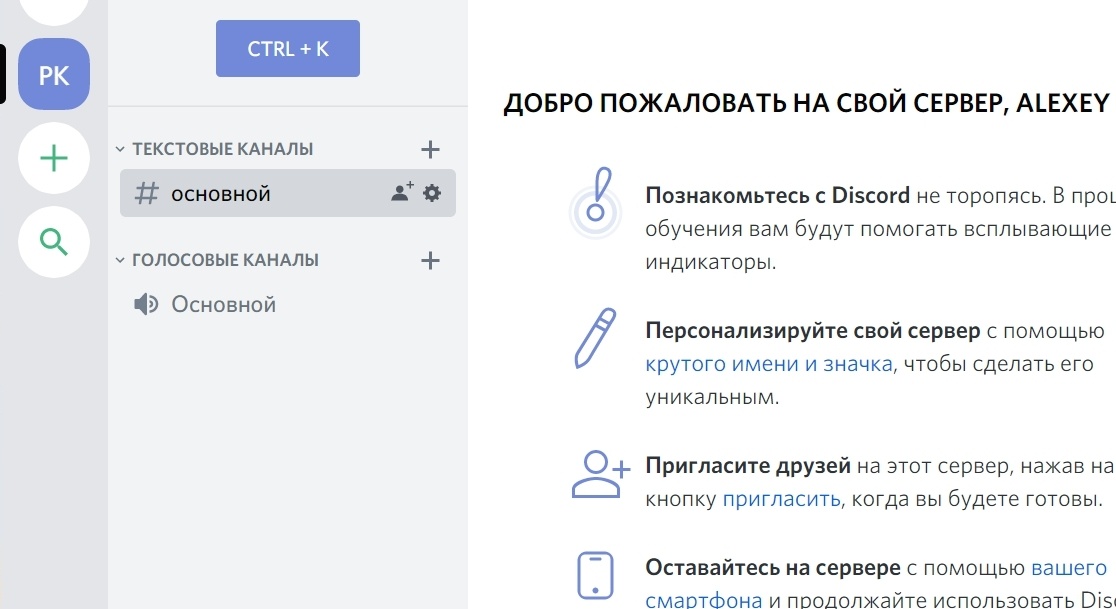This screenshot has width=1116, height=609.
Task: Create a text channel with the plus
Action: pos(430,148)
